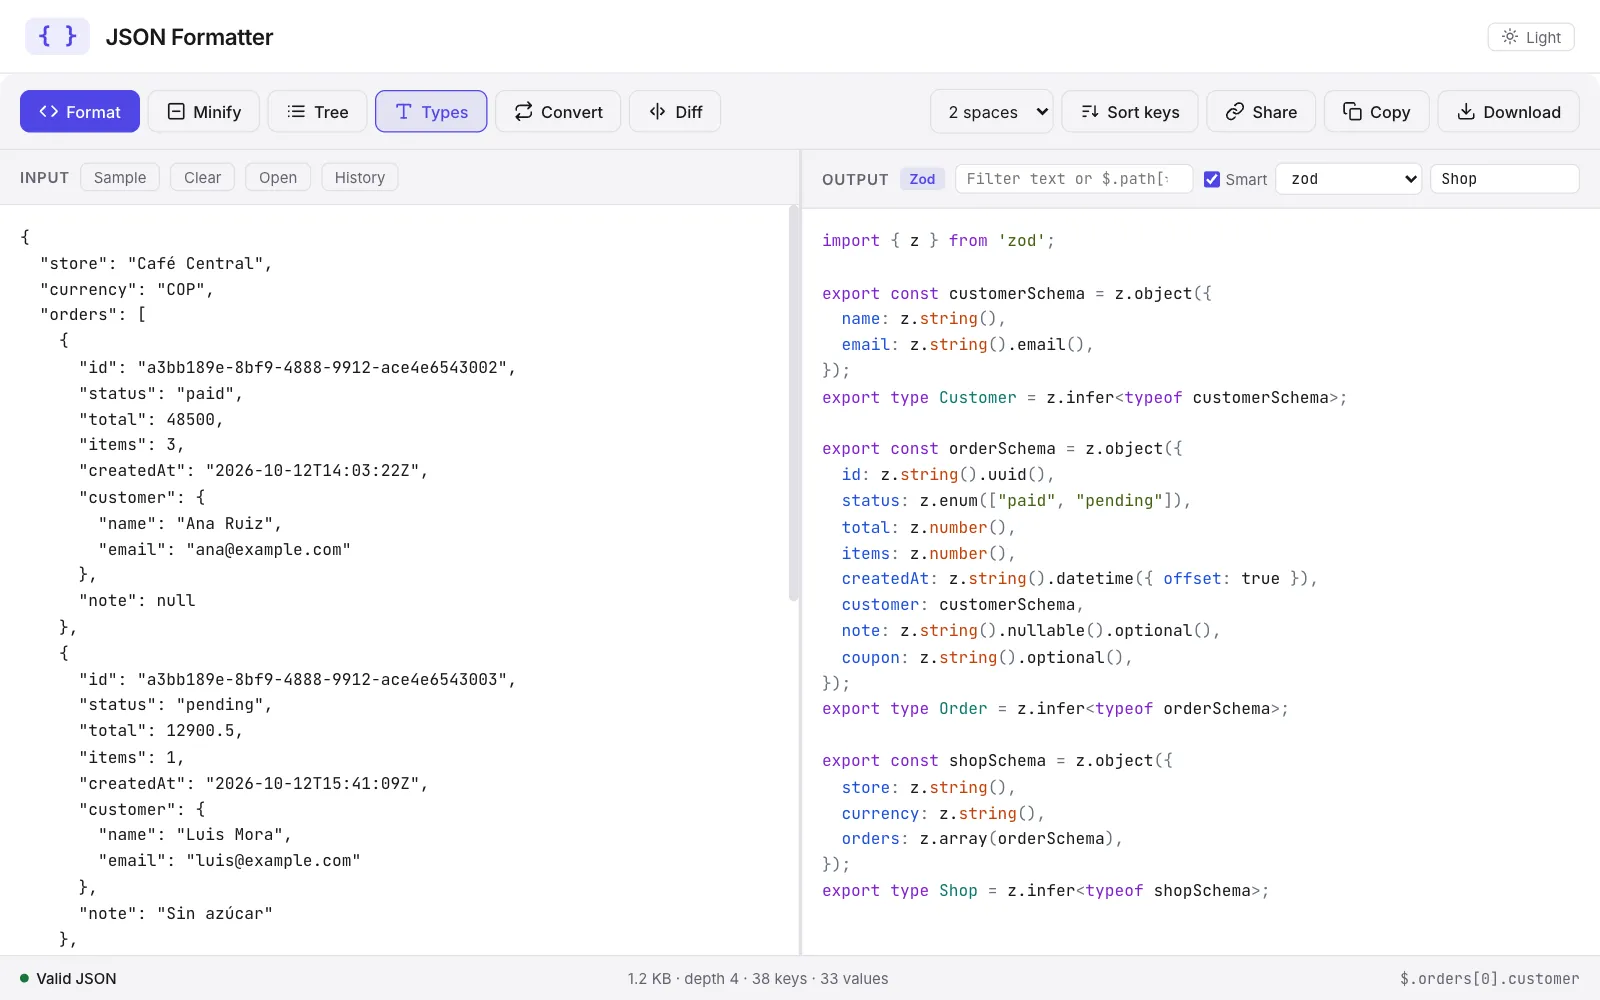
Task: Click the "note": "Sin azúcar" line
Action: (176, 913)
